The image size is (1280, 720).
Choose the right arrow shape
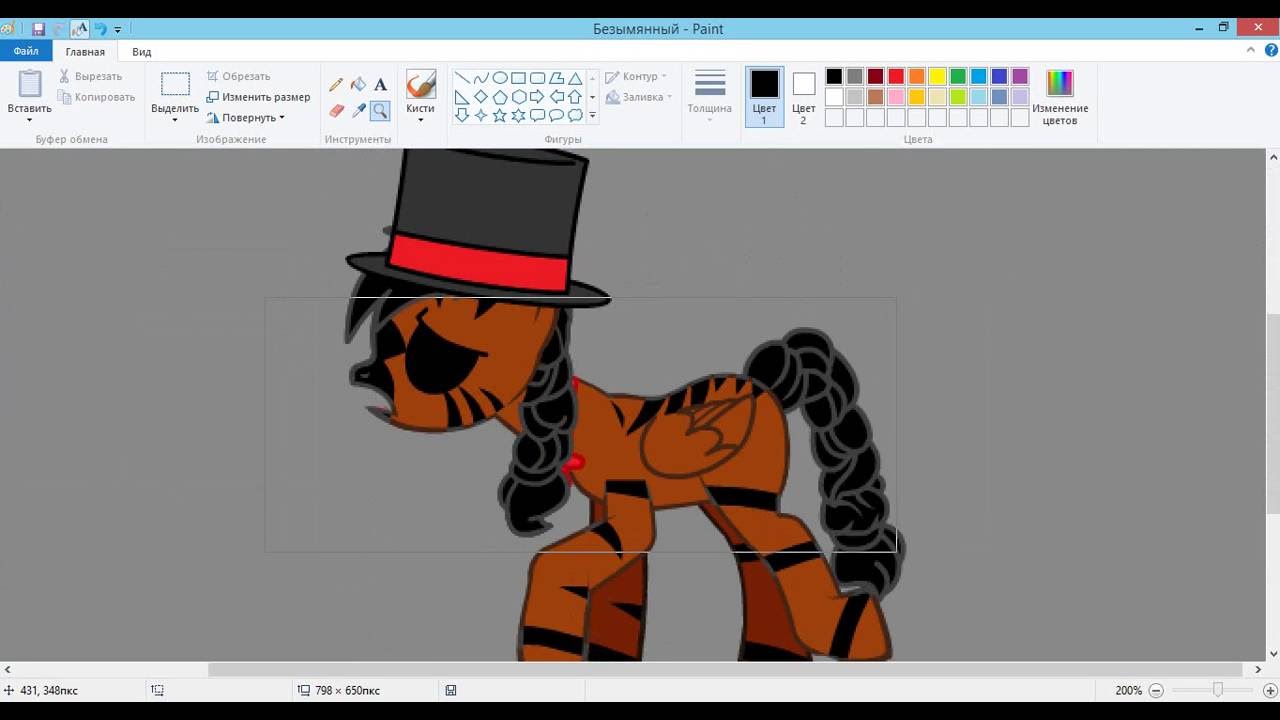tap(537, 97)
